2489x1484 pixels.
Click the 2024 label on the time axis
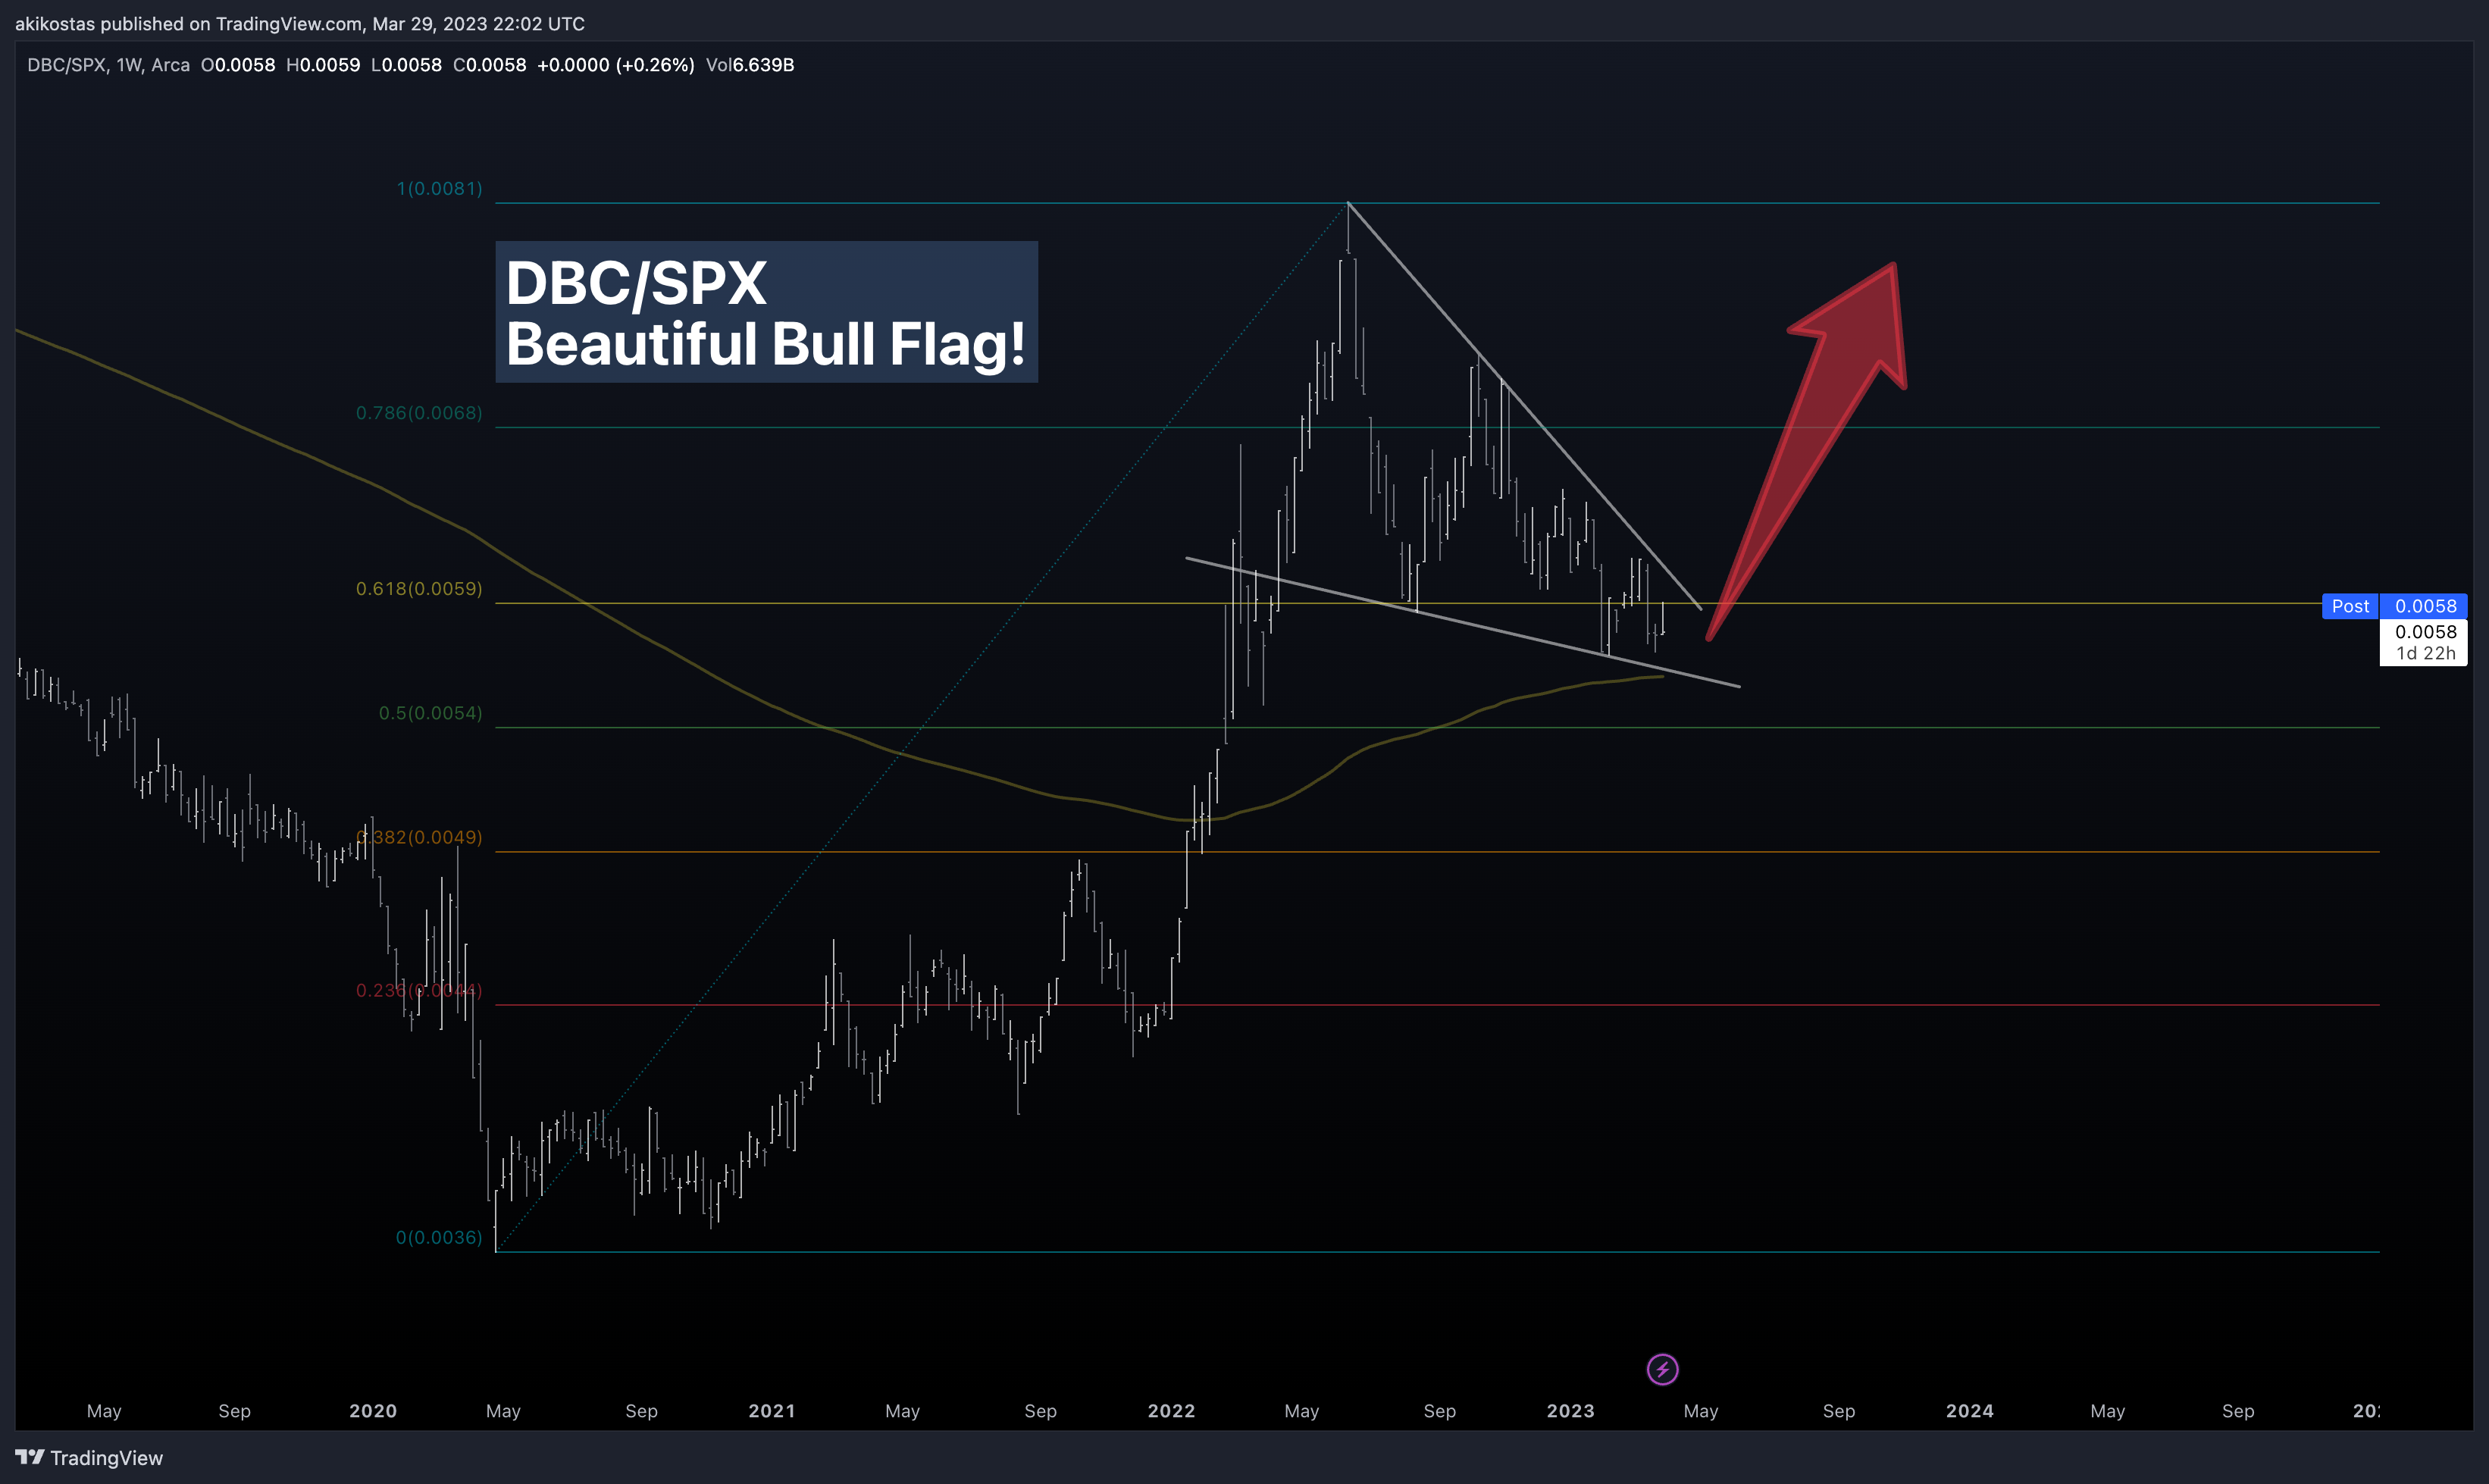[1969, 1411]
